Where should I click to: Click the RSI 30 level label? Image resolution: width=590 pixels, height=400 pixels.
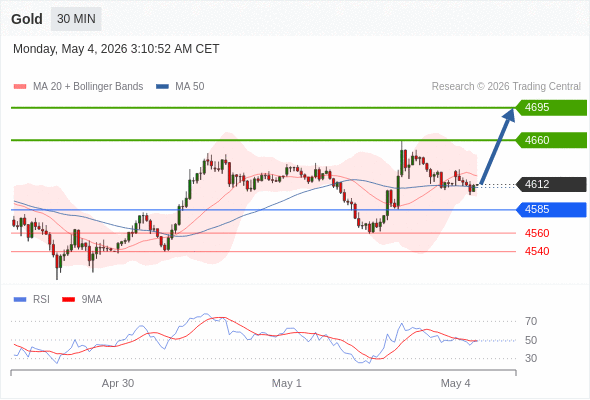click(531, 358)
